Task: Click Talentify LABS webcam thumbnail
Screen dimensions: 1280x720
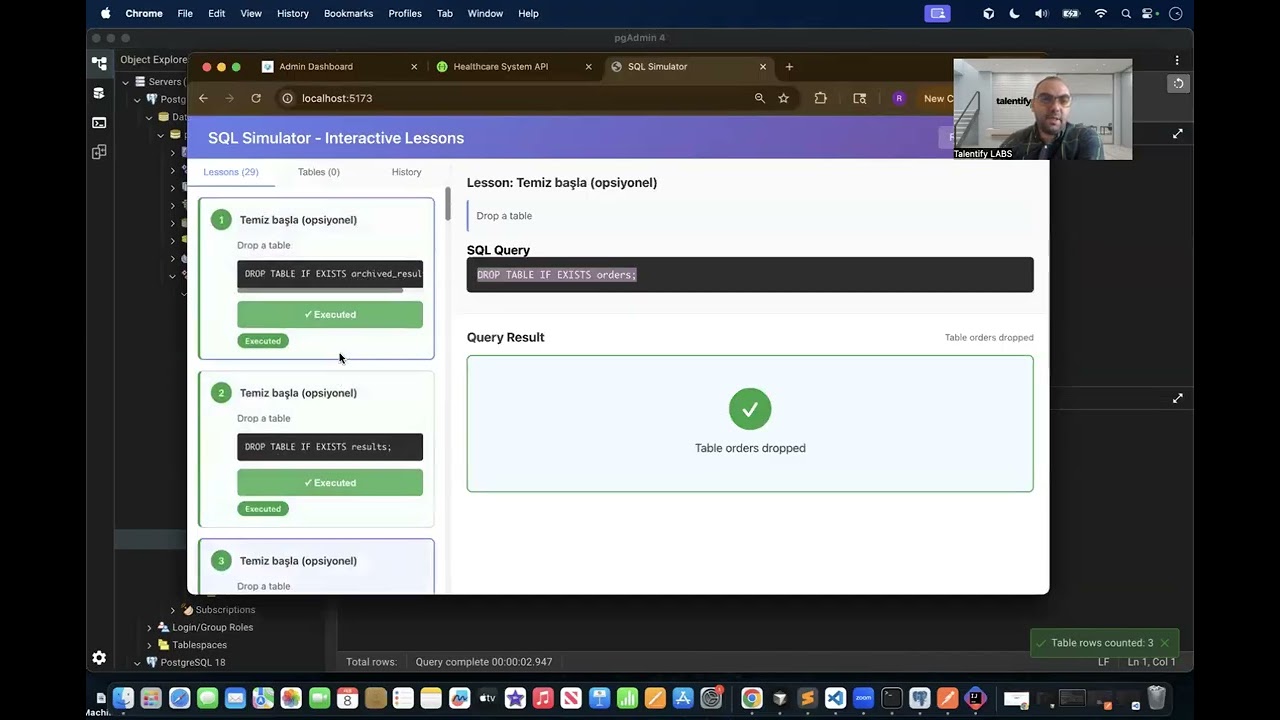Action: pyautogui.click(x=1043, y=109)
